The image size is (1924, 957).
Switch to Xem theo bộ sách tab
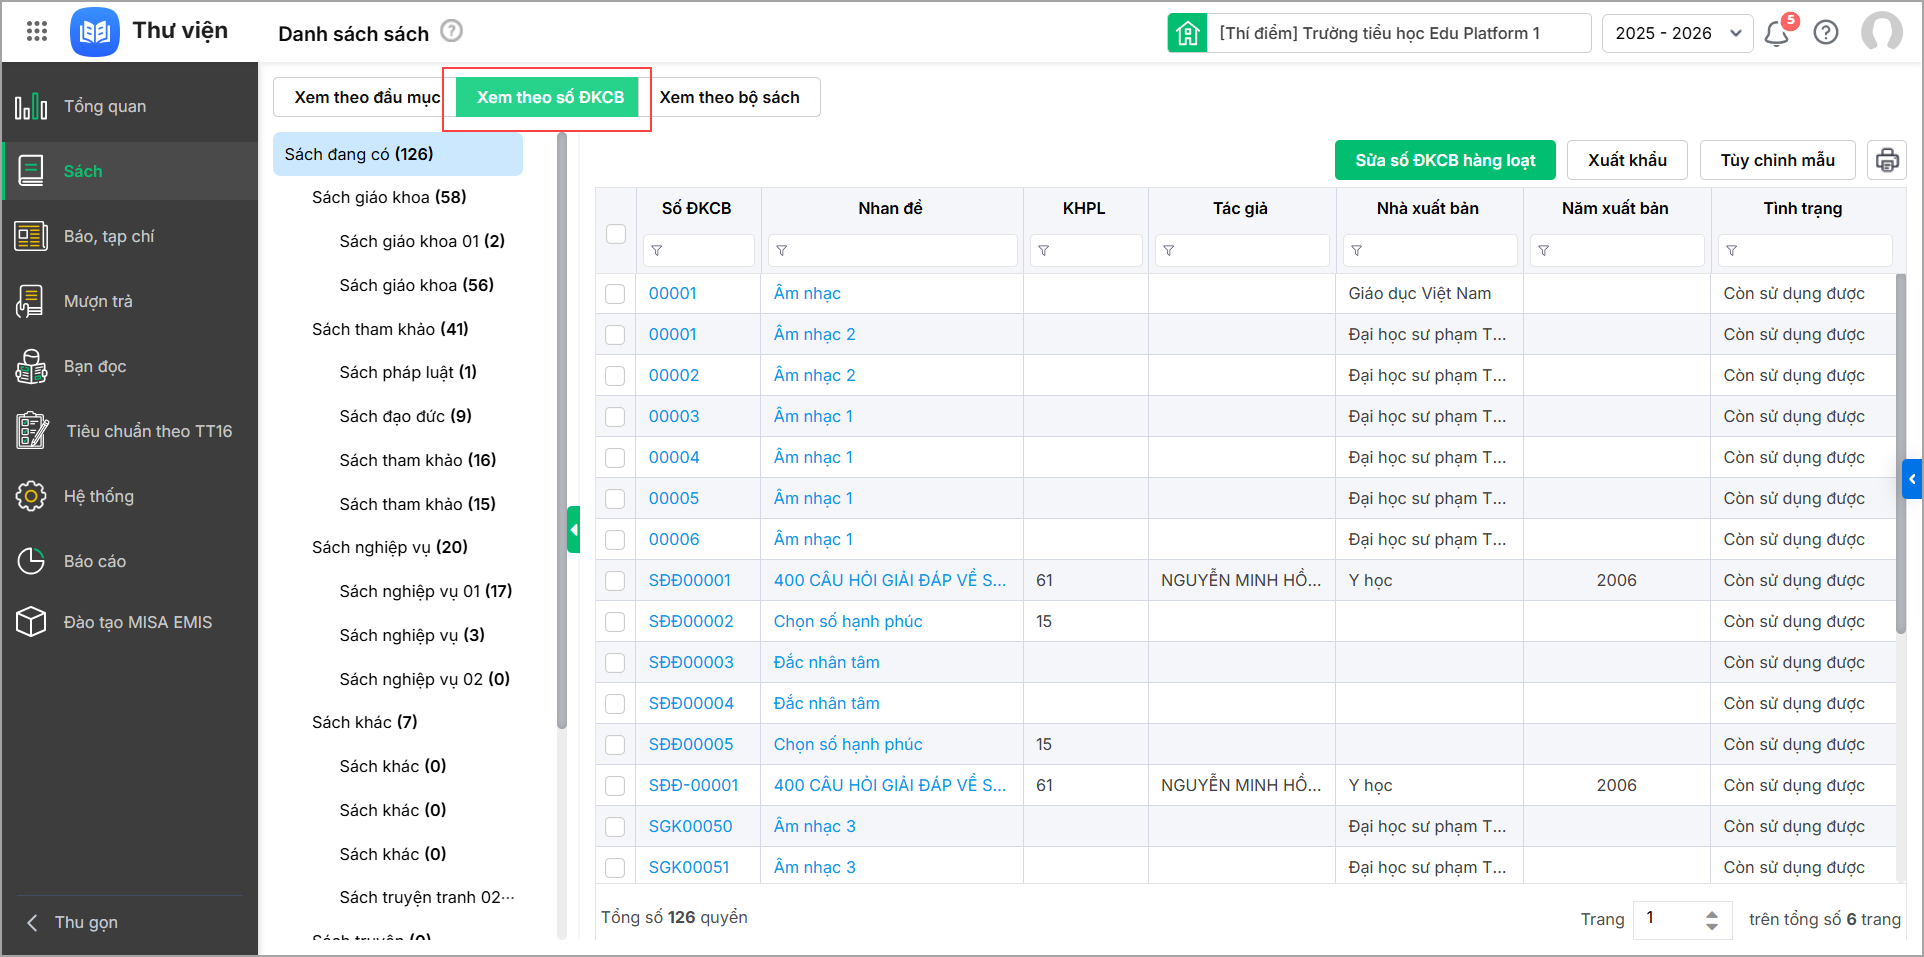(x=730, y=97)
